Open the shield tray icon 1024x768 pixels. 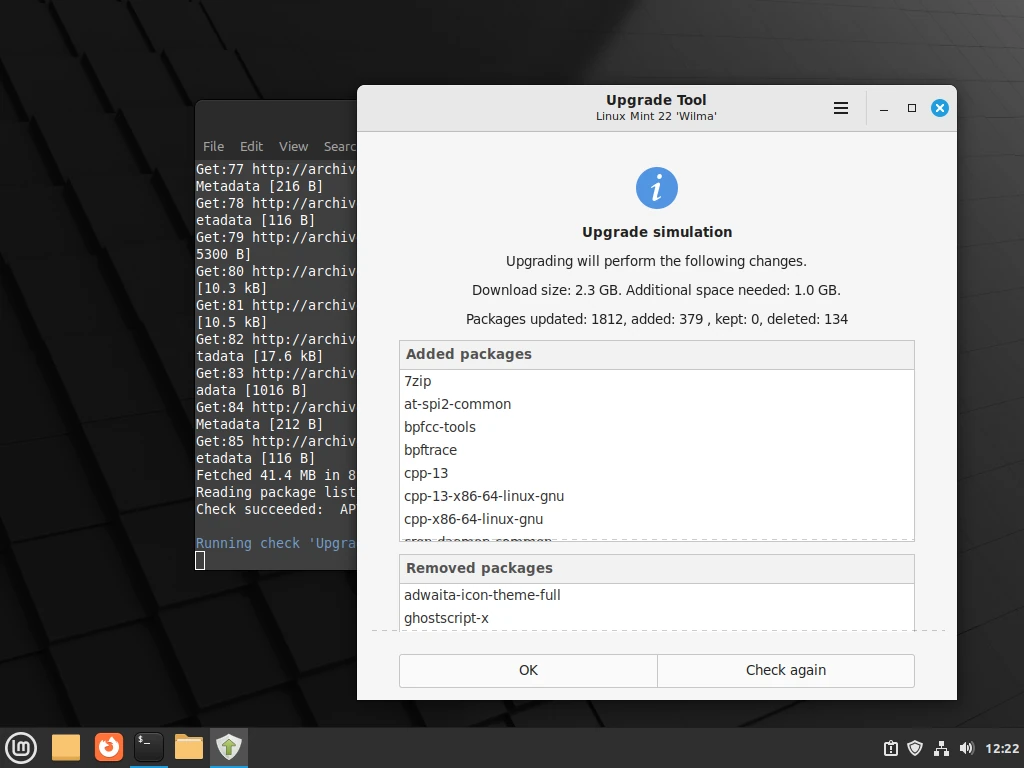(915, 748)
